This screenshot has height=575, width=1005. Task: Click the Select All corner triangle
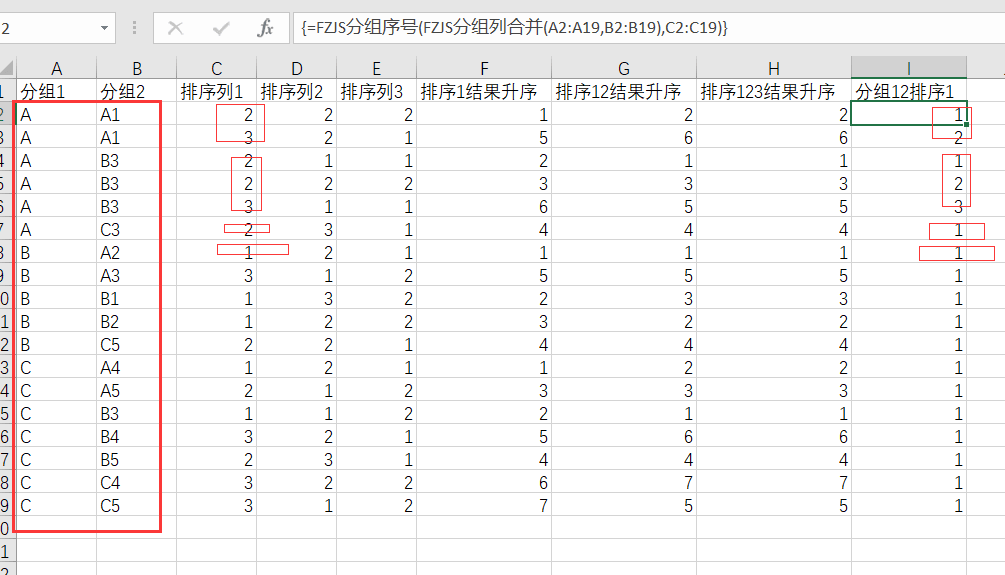pyautogui.click(x=7, y=68)
